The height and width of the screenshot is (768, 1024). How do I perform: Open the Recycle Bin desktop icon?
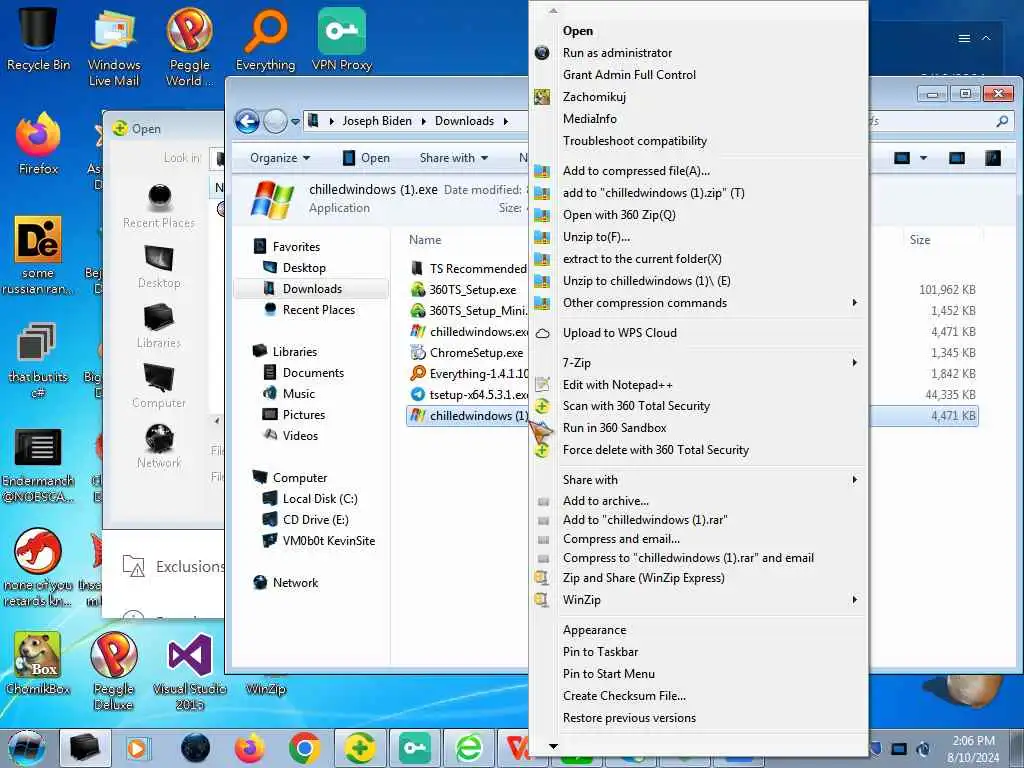[x=38, y=37]
